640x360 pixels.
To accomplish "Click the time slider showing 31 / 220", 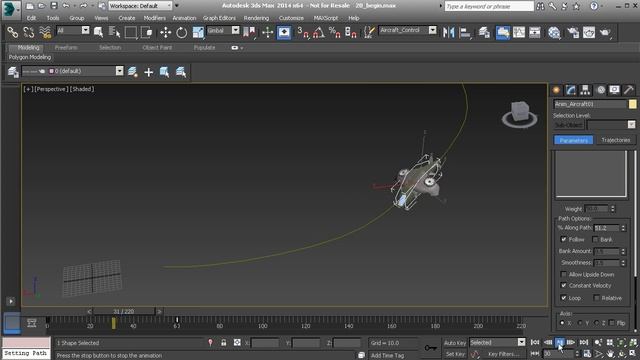I will (x=124, y=311).
